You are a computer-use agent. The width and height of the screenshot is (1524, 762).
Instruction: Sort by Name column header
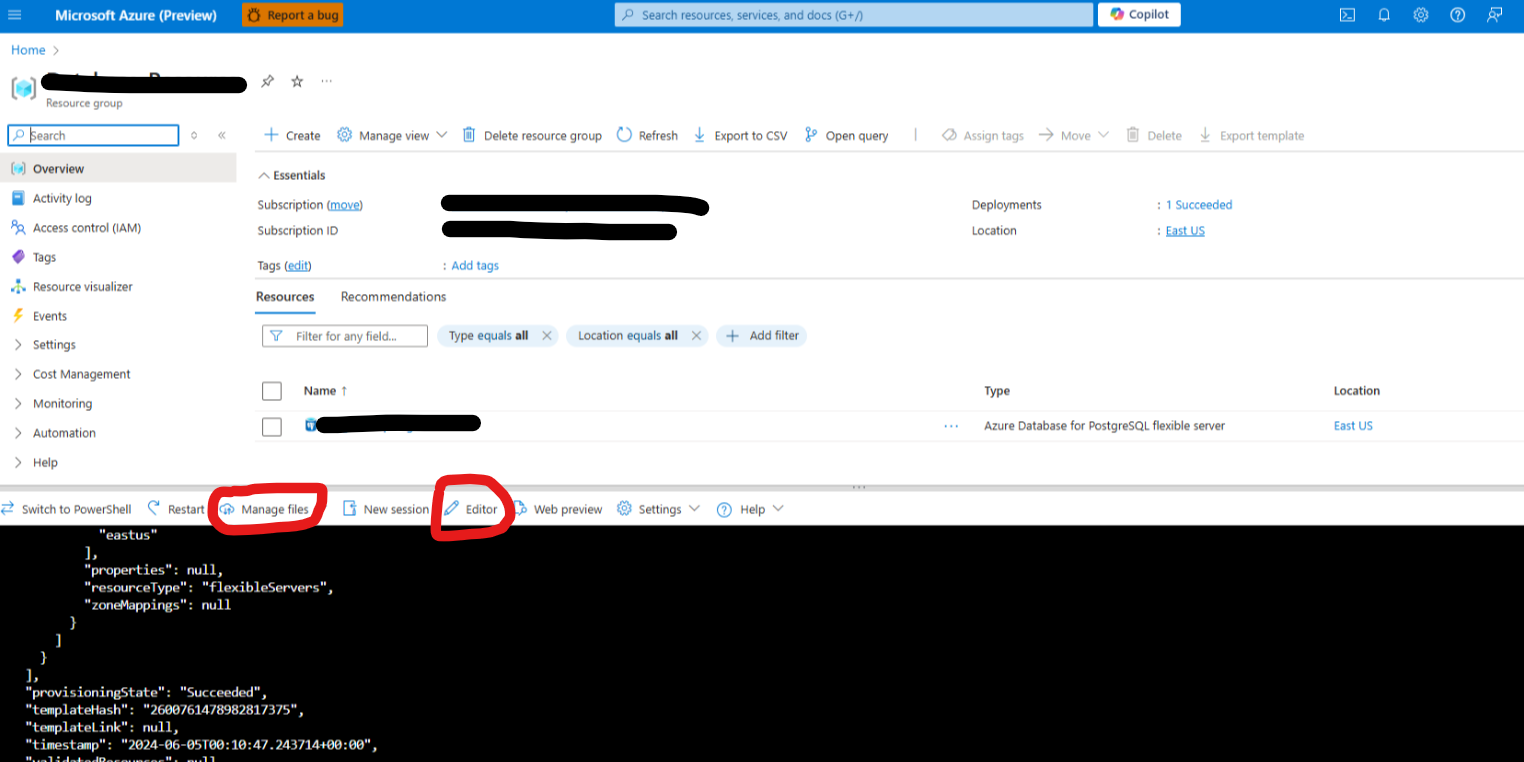325,391
